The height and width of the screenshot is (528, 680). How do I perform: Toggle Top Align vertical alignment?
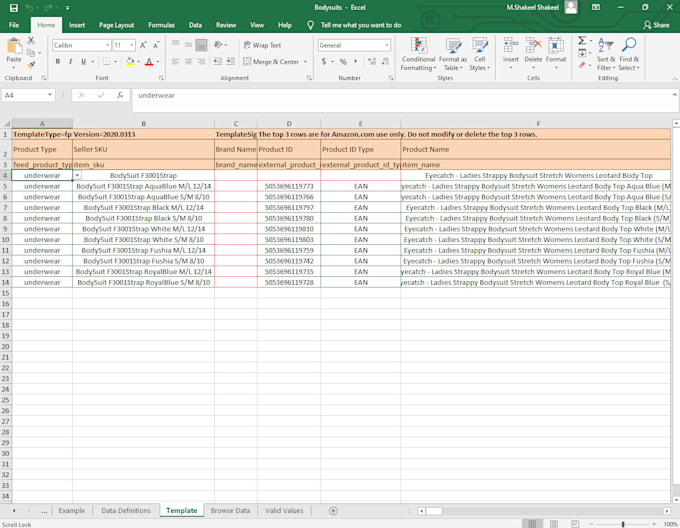176,45
